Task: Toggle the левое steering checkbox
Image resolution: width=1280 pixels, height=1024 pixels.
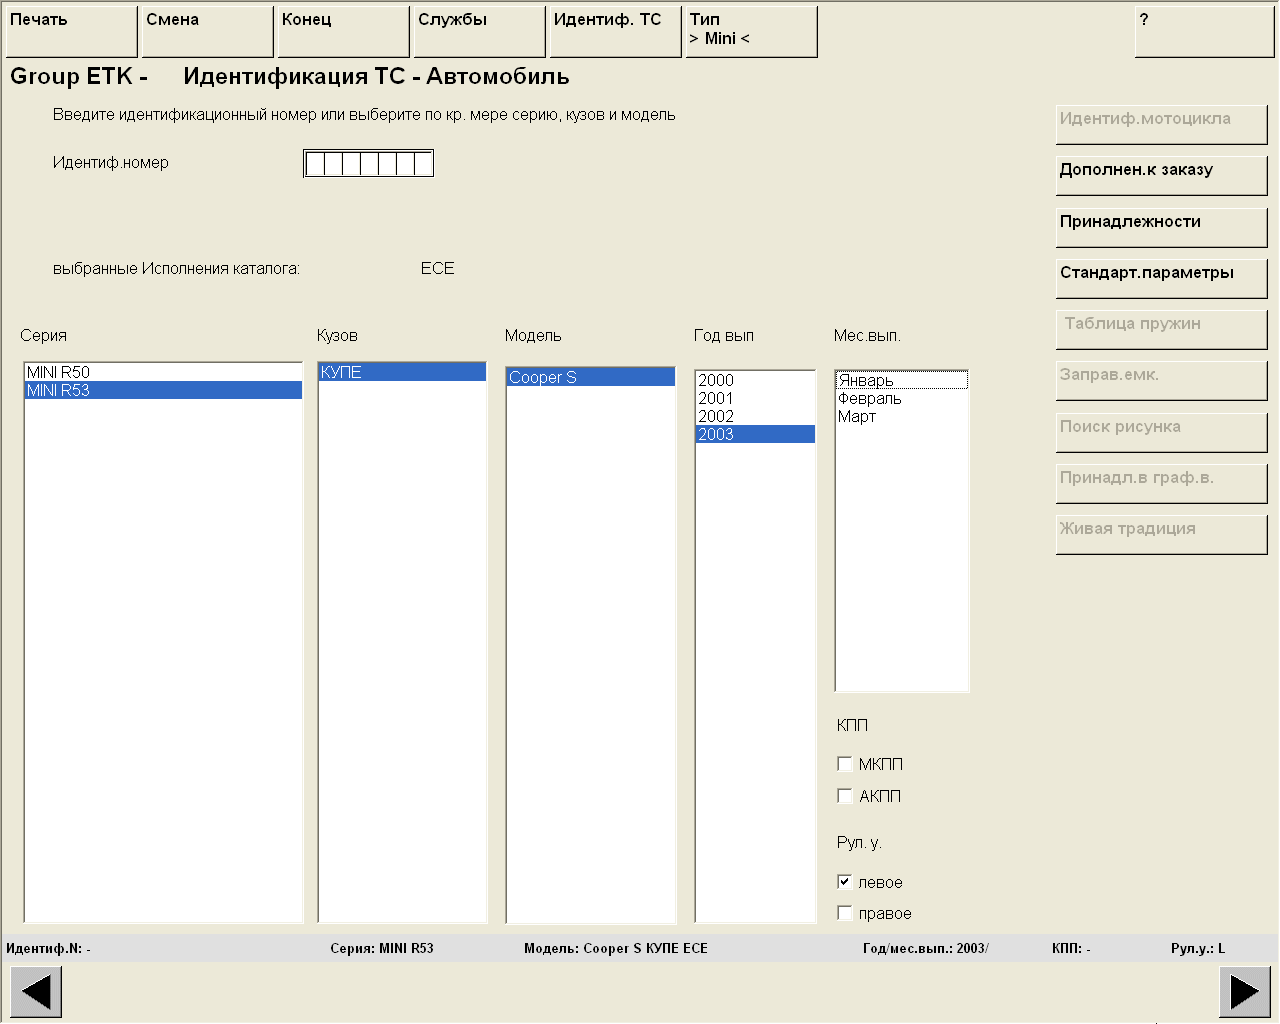Action: (845, 882)
